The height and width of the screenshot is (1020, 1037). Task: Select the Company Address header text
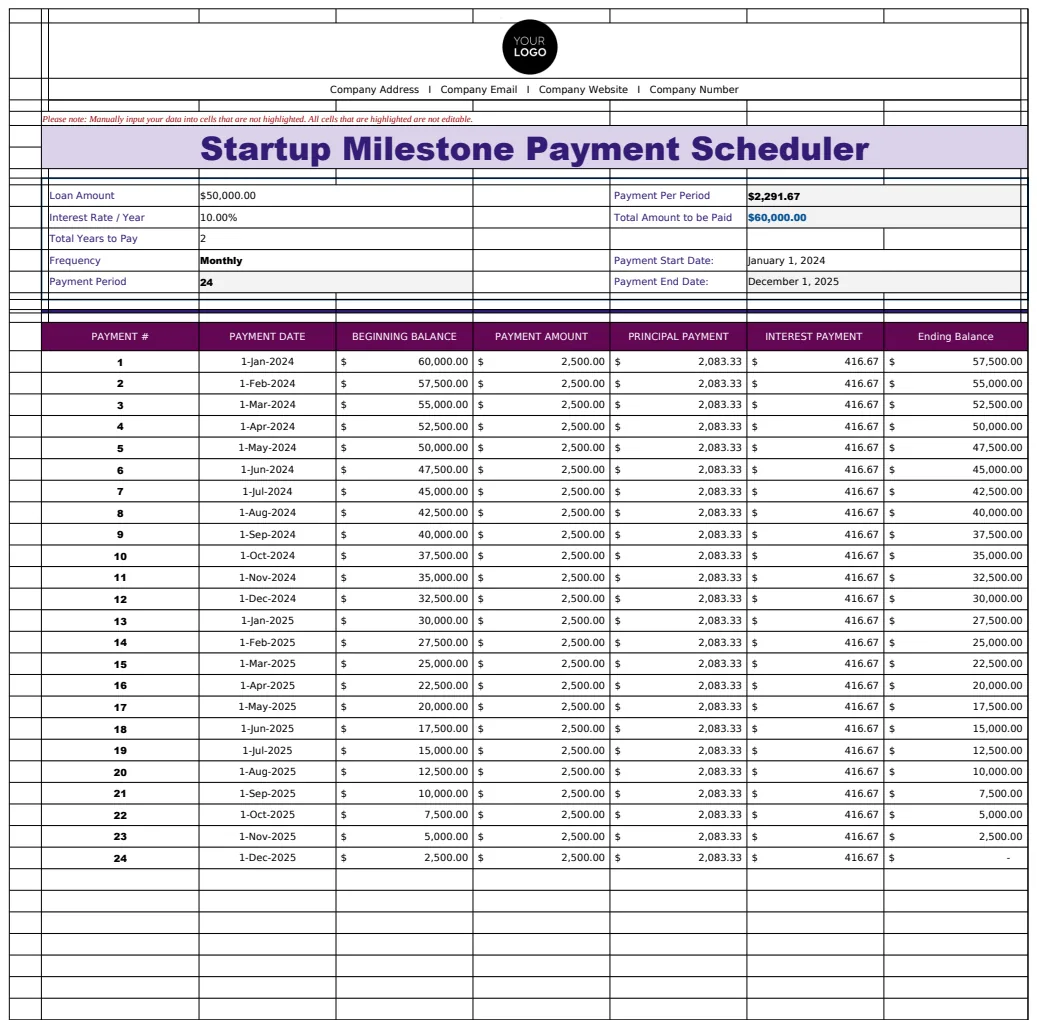click(x=374, y=89)
